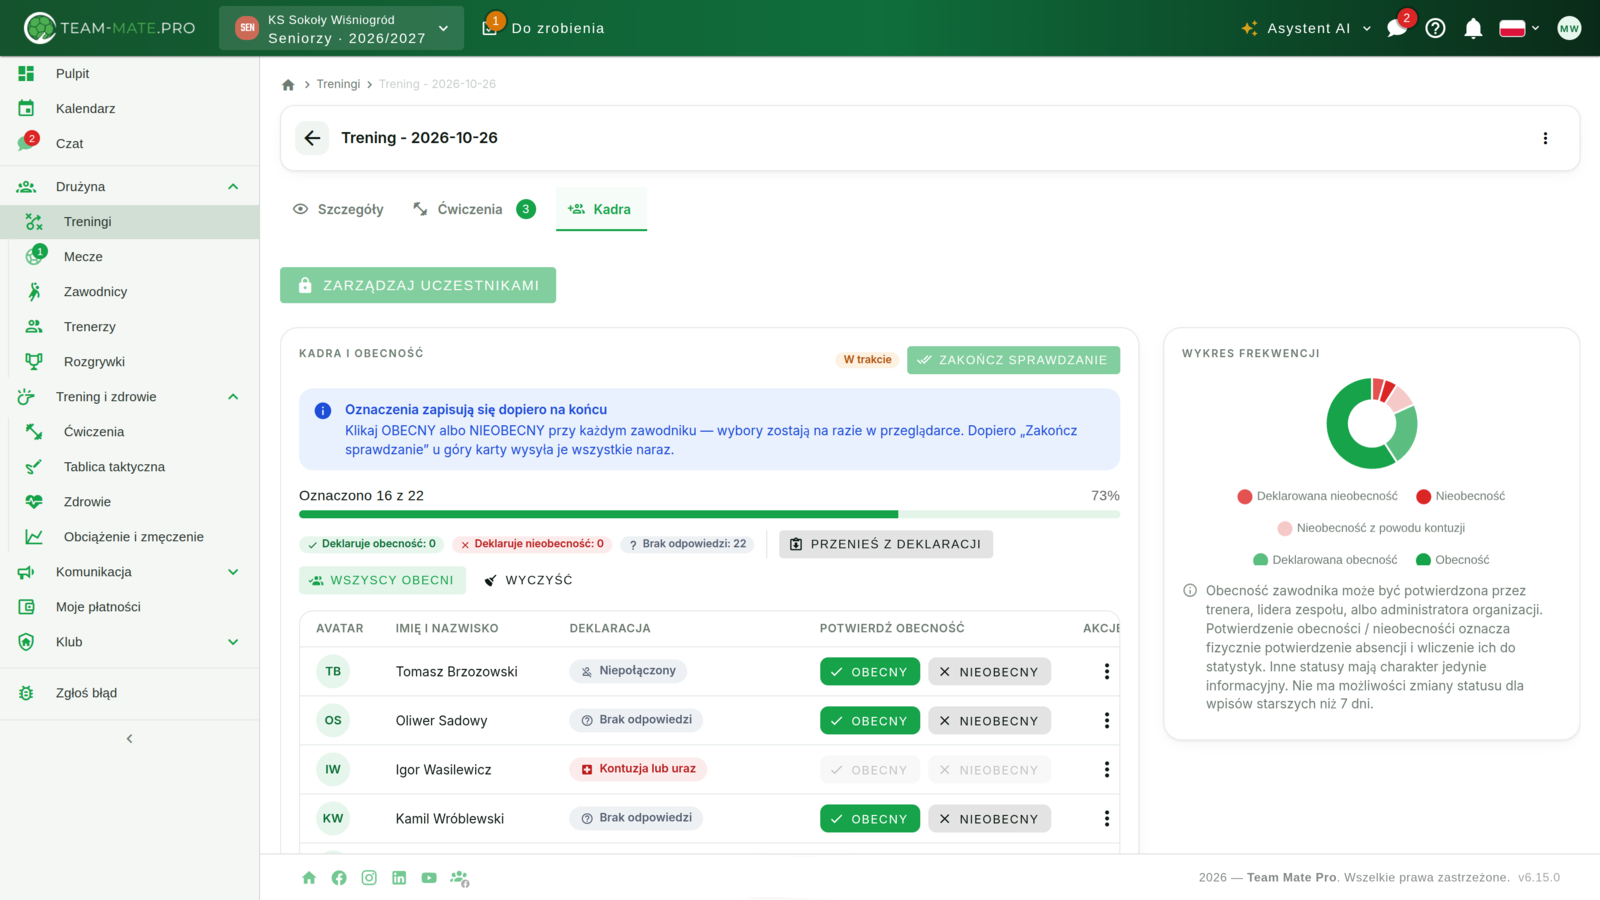Open row actions for Oliwer Sadowy

click(1107, 721)
